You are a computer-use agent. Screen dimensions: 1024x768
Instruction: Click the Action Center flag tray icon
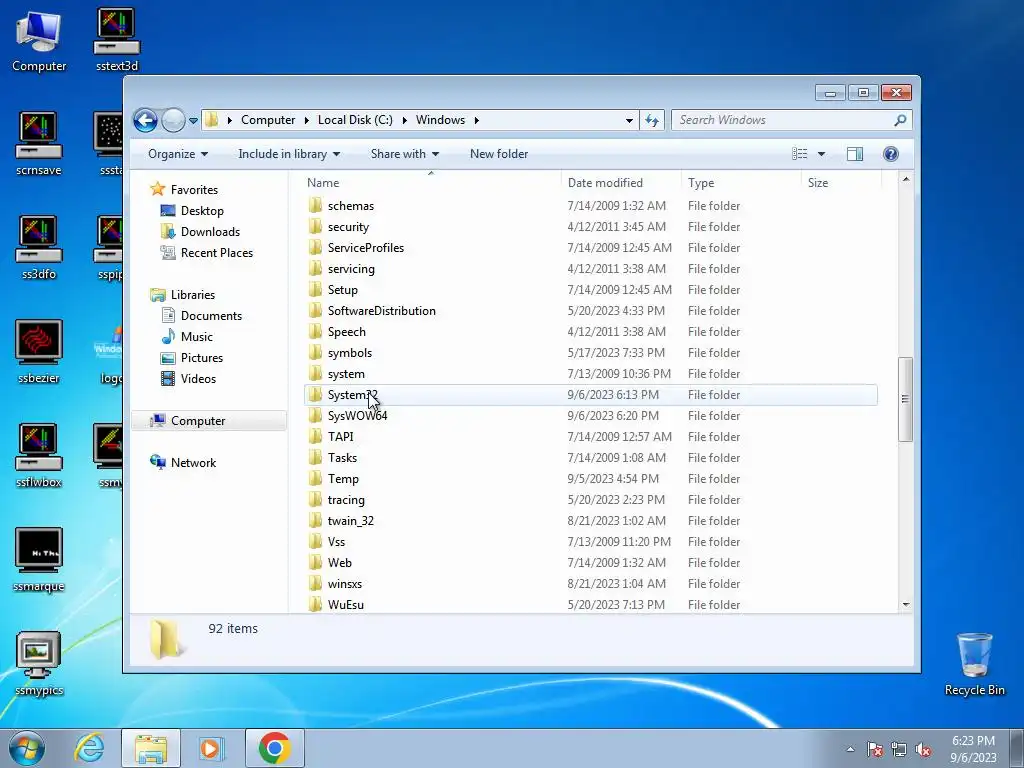point(875,749)
